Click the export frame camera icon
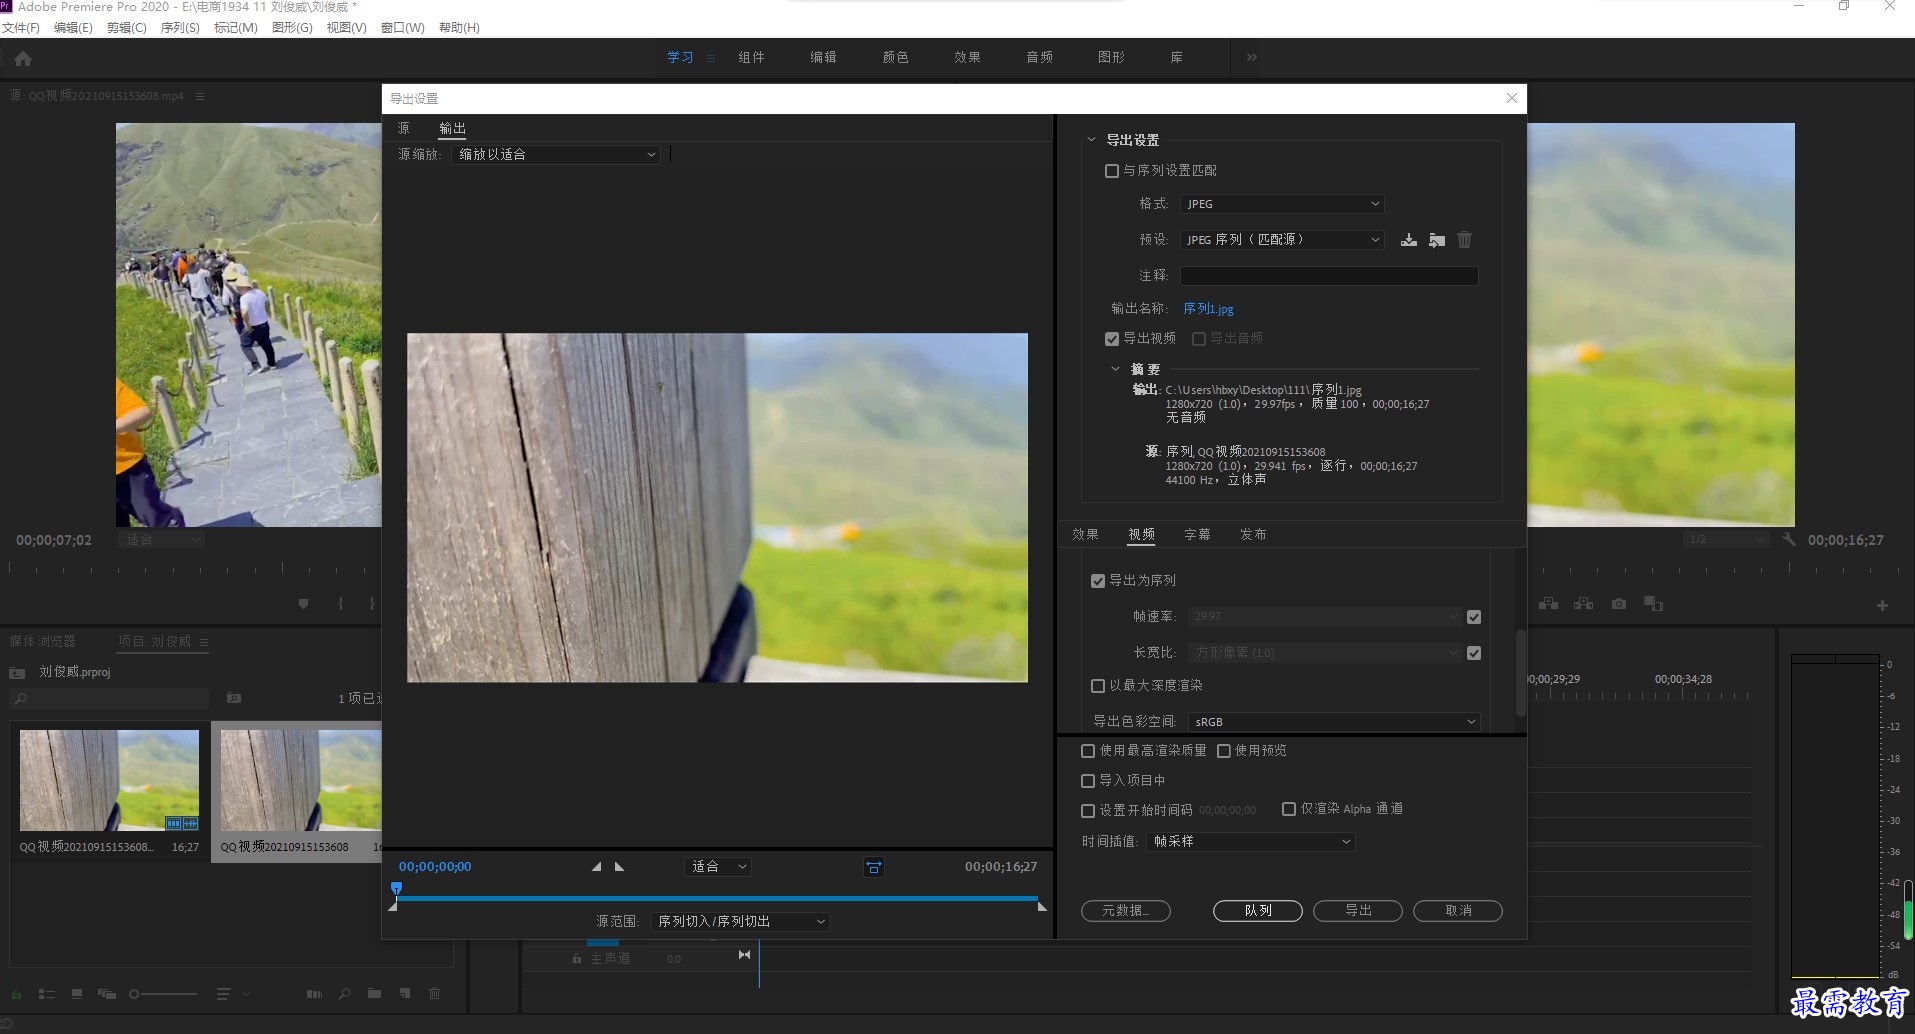This screenshot has width=1915, height=1034. pos(1619,604)
